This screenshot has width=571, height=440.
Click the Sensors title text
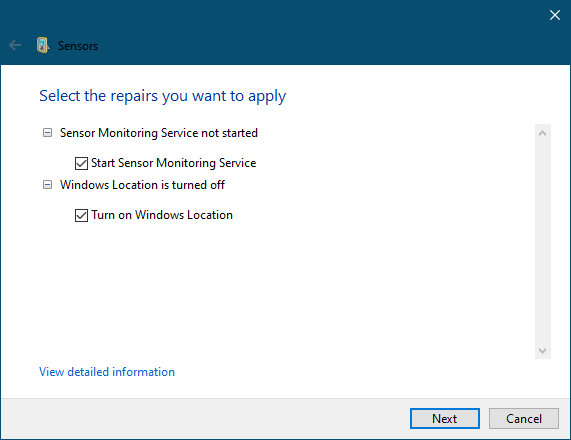[78, 46]
